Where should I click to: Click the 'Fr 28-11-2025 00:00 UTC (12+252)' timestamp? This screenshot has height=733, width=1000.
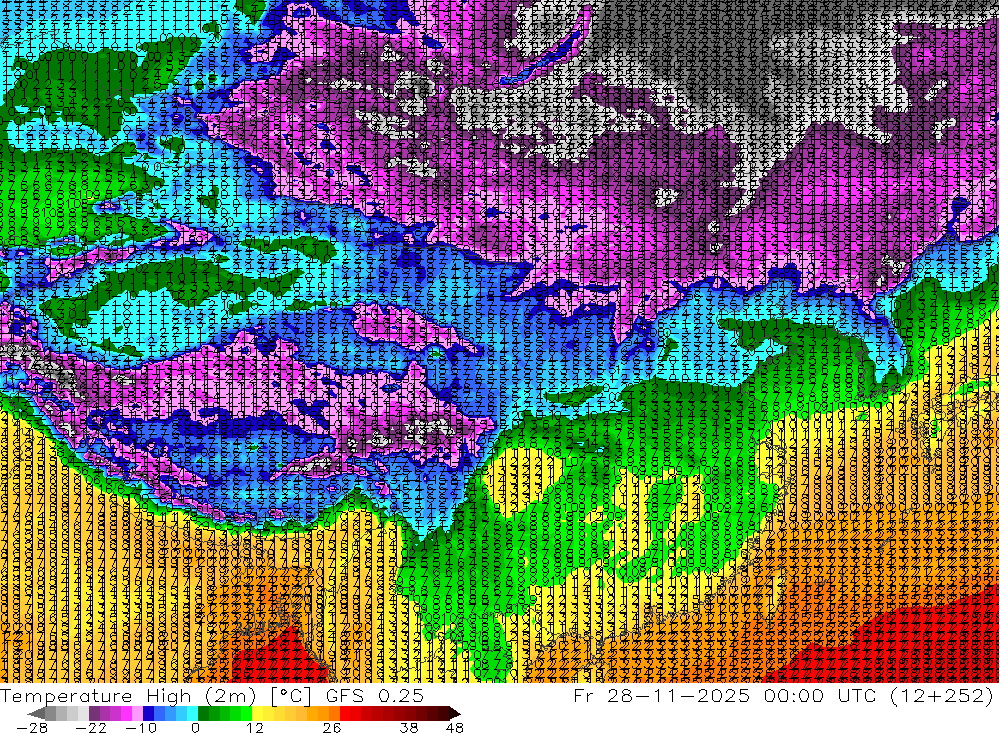pyautogui.click(x=784, y=695)
